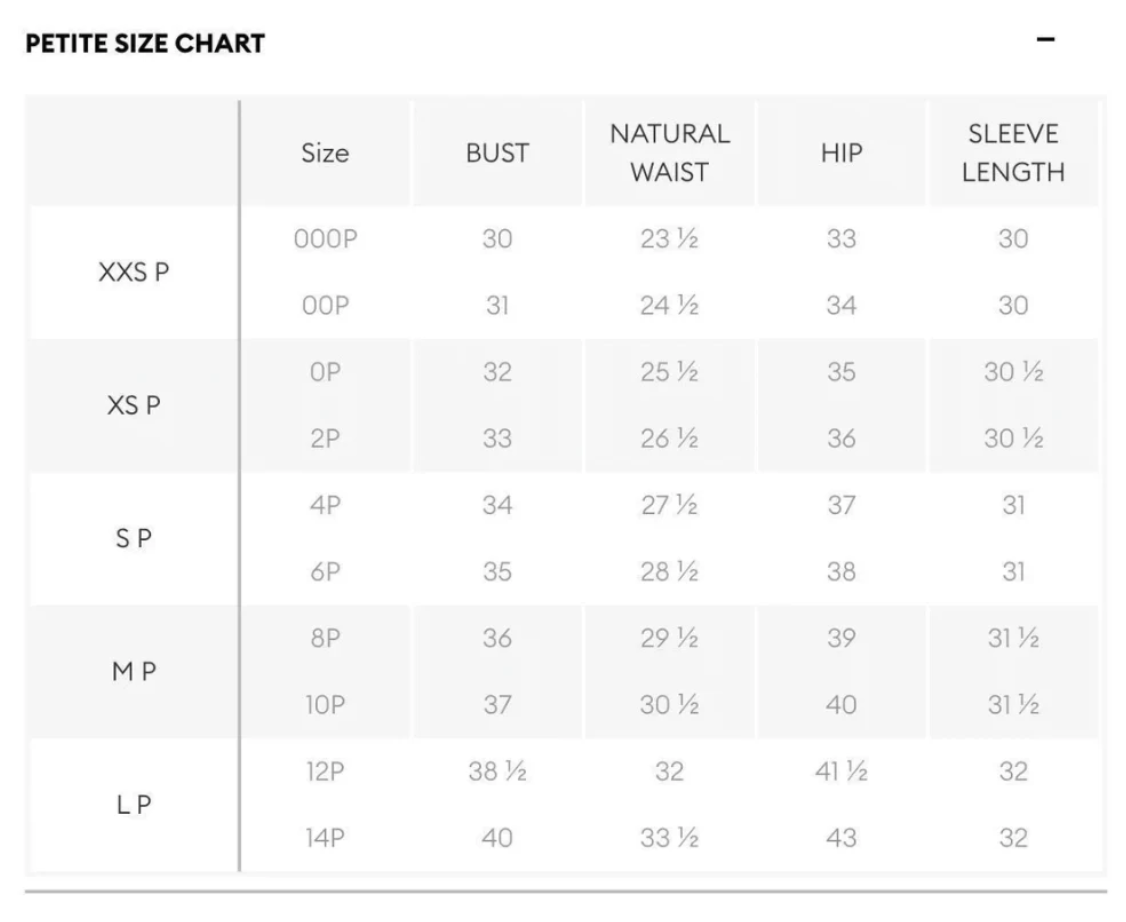Click the 41 ½ hip value
1126x922 pixels.
click(x=841, y=771)
